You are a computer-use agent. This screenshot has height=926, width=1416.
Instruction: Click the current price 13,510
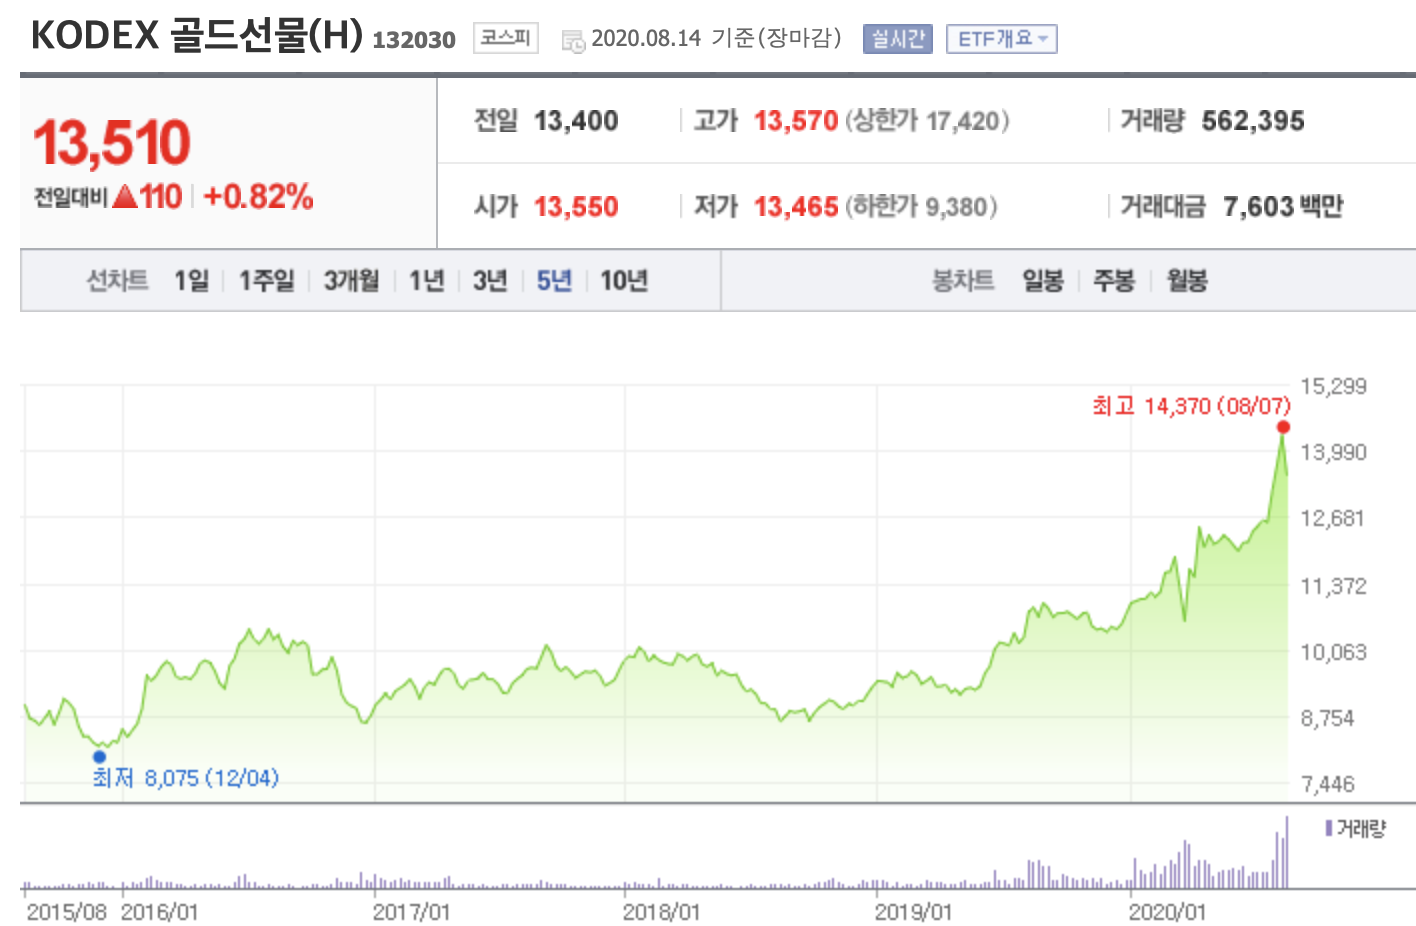[111, 142]
